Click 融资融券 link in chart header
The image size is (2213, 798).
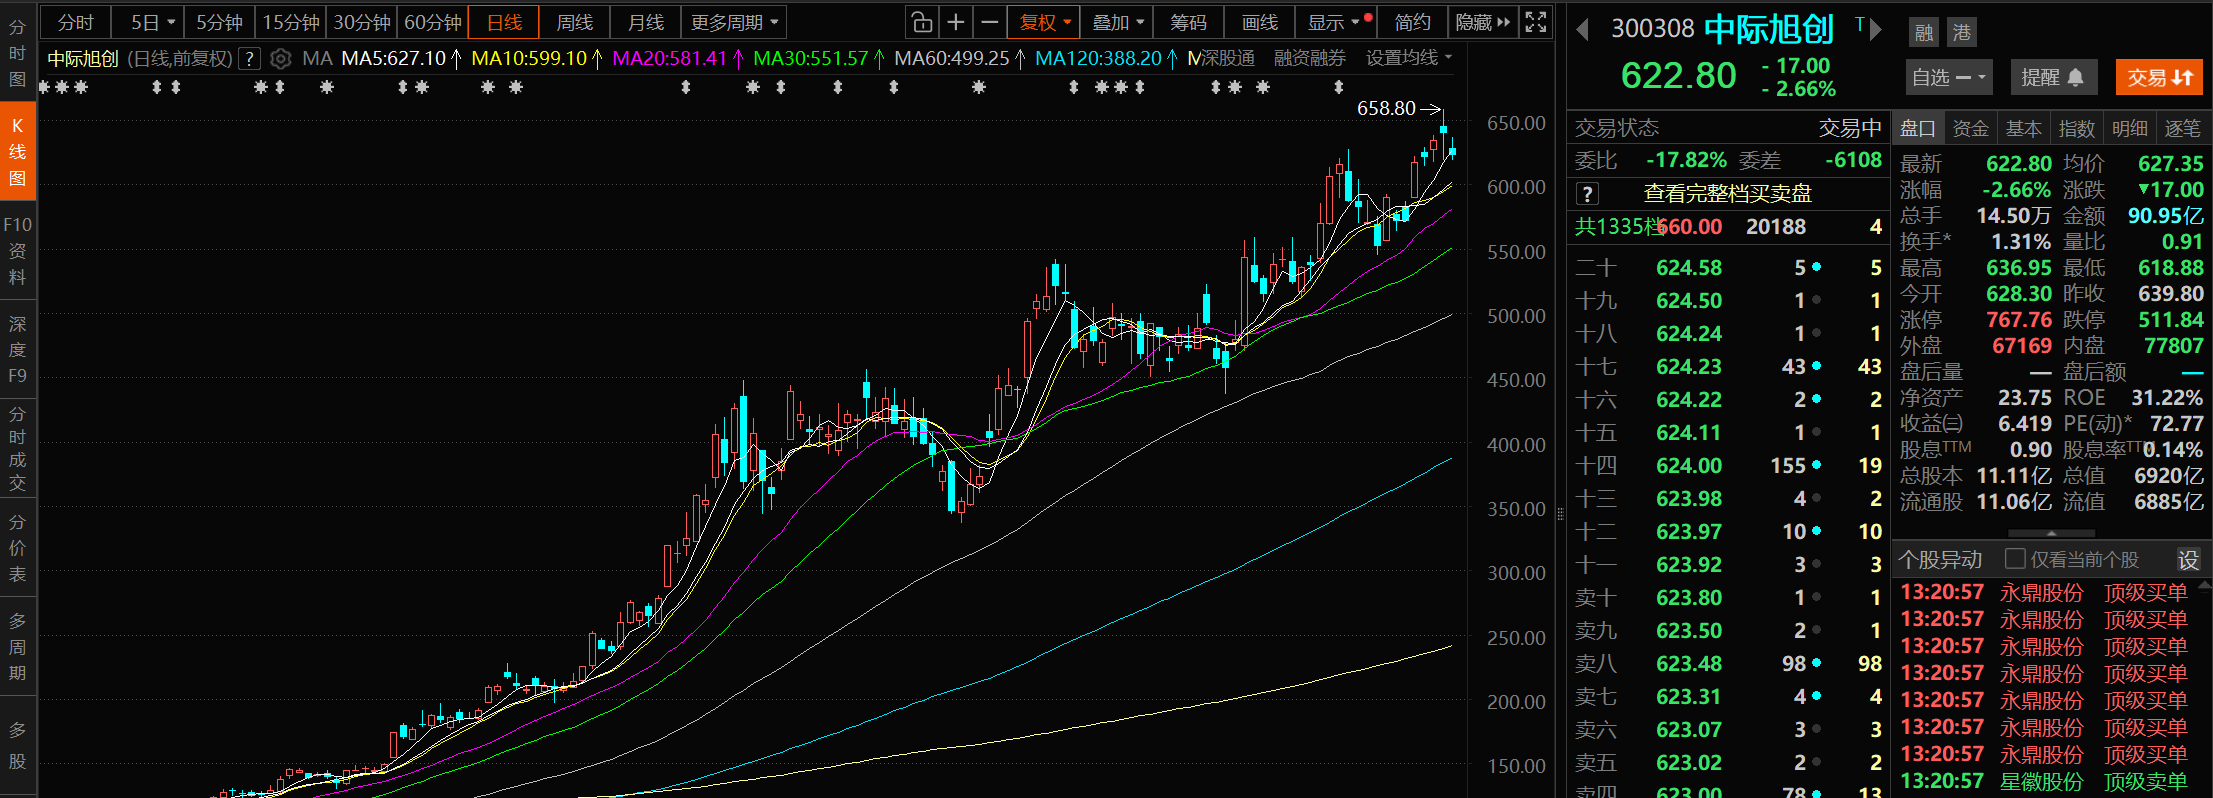coord(1310,58)
